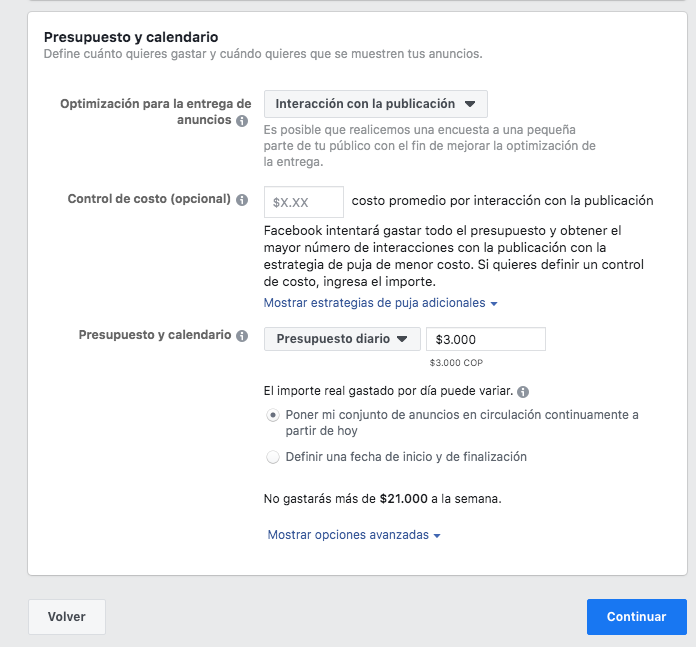Focus the $X.XX cost control field
696x647 pixels.
[x=304, y=202]
